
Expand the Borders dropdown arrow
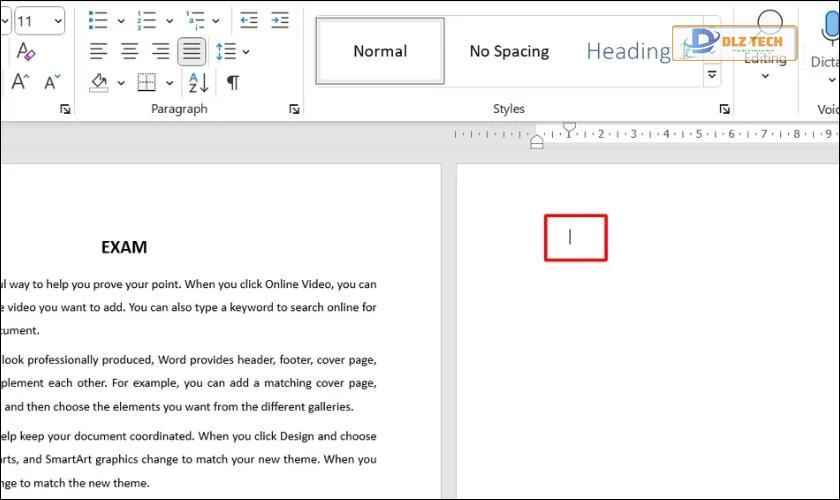[169, 83]
